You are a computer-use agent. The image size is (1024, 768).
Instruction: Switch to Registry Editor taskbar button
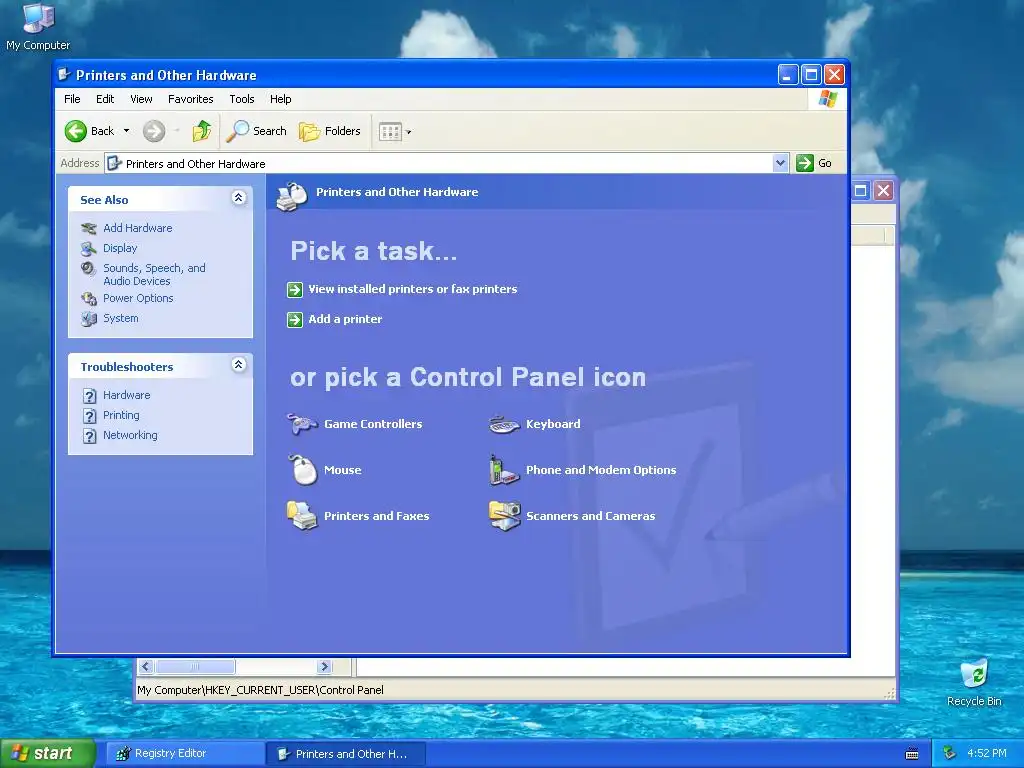tap(185, 754)
